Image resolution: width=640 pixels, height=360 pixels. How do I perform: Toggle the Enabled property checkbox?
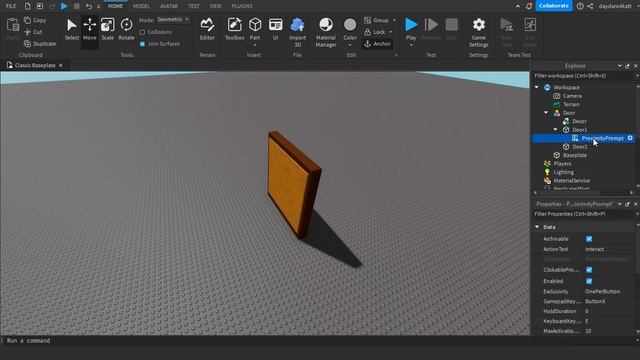tap(589, 281)
